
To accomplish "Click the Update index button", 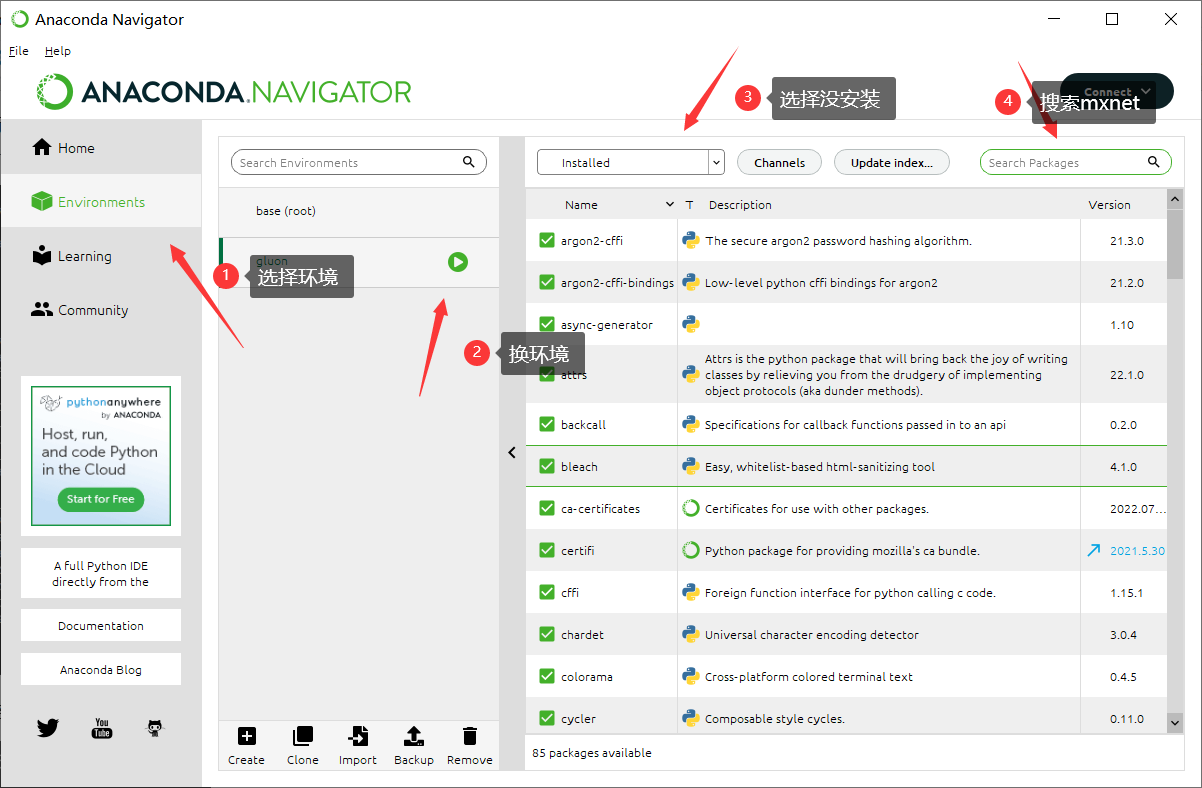I will (892, 162).
